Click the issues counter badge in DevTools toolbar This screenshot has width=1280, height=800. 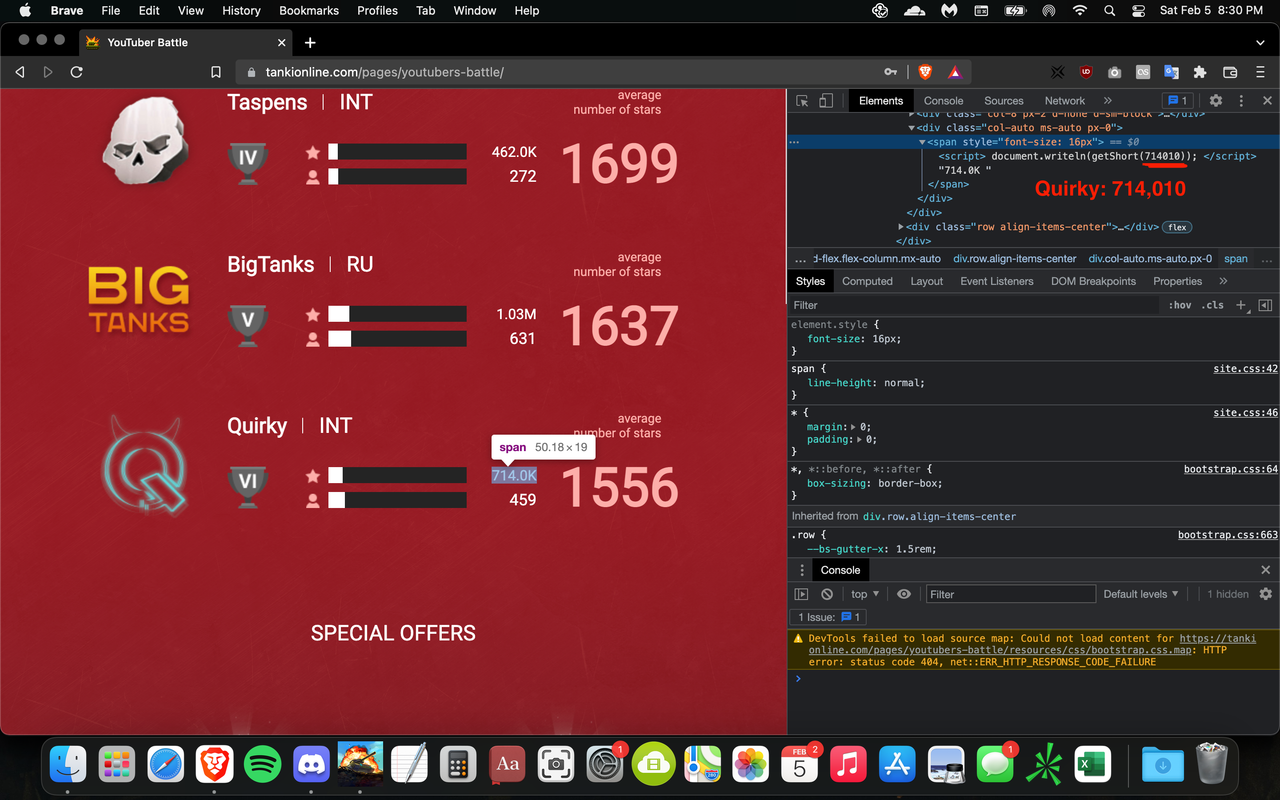coord(1177,101)
